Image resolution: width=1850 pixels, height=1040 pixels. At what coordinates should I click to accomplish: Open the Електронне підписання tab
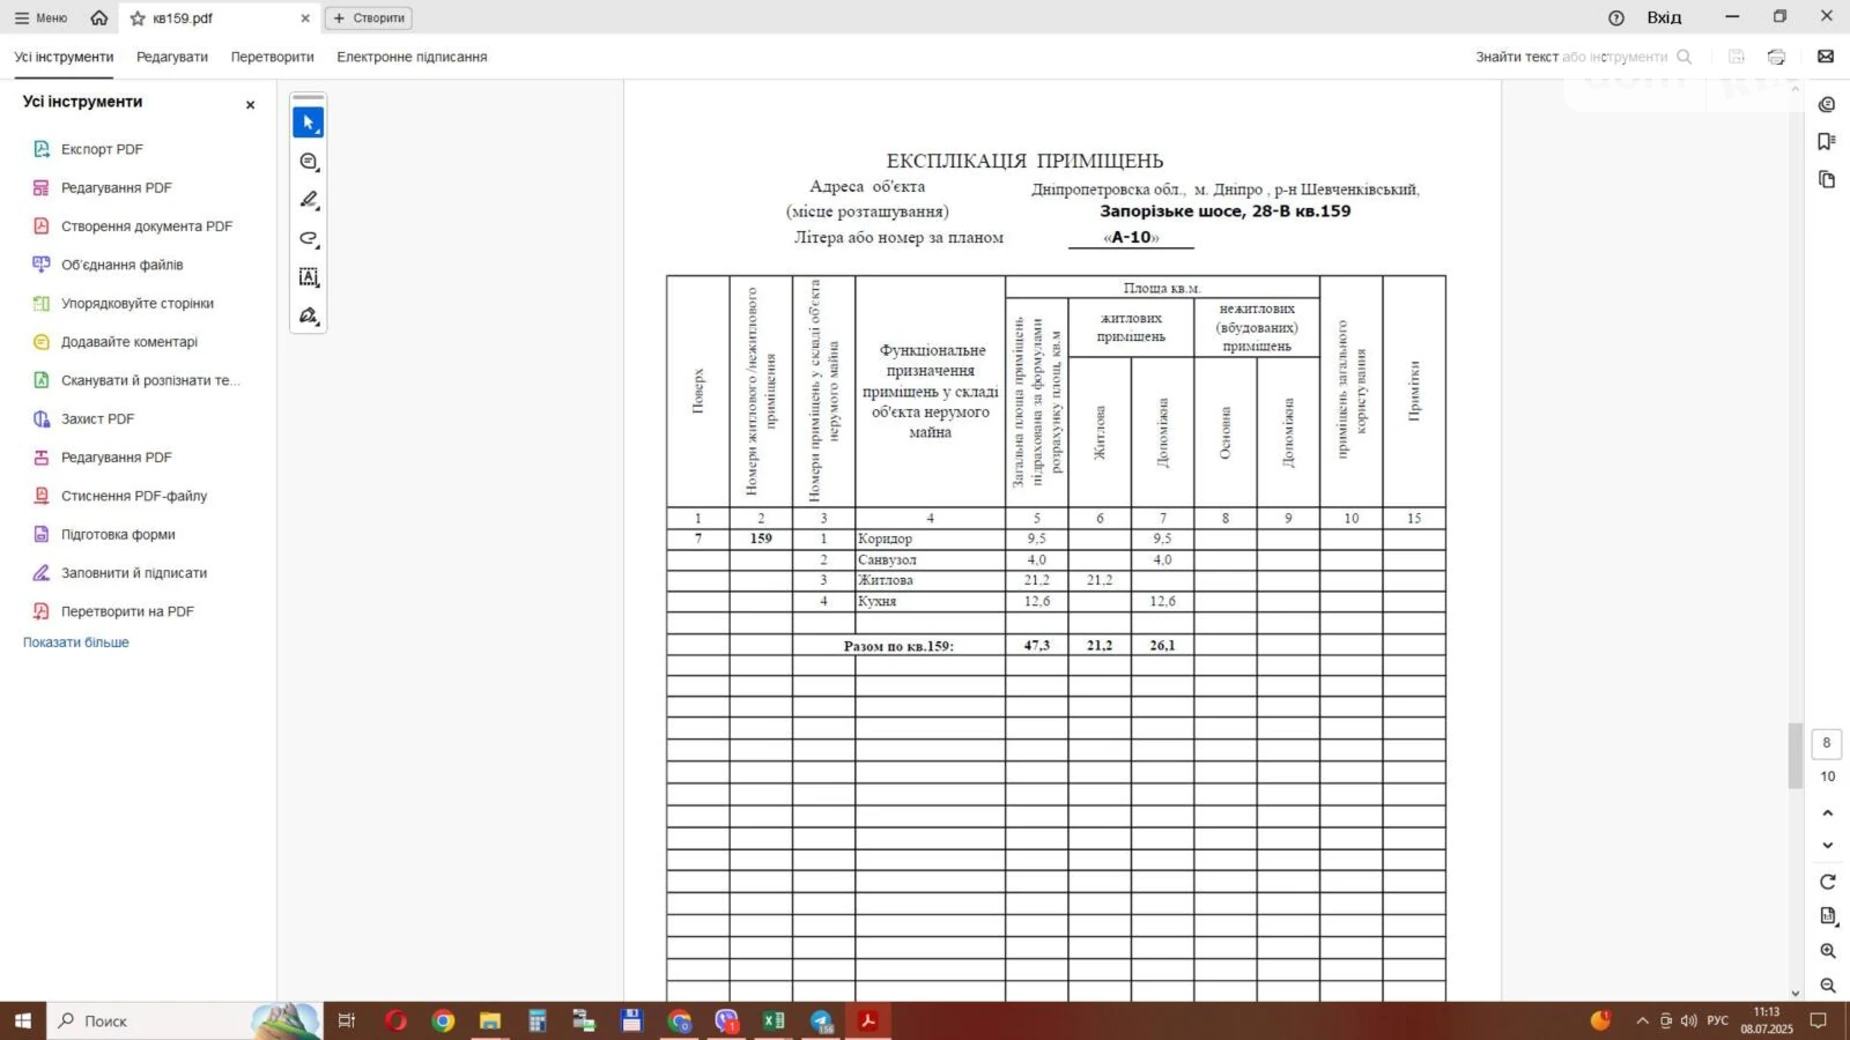pos(411,57)
